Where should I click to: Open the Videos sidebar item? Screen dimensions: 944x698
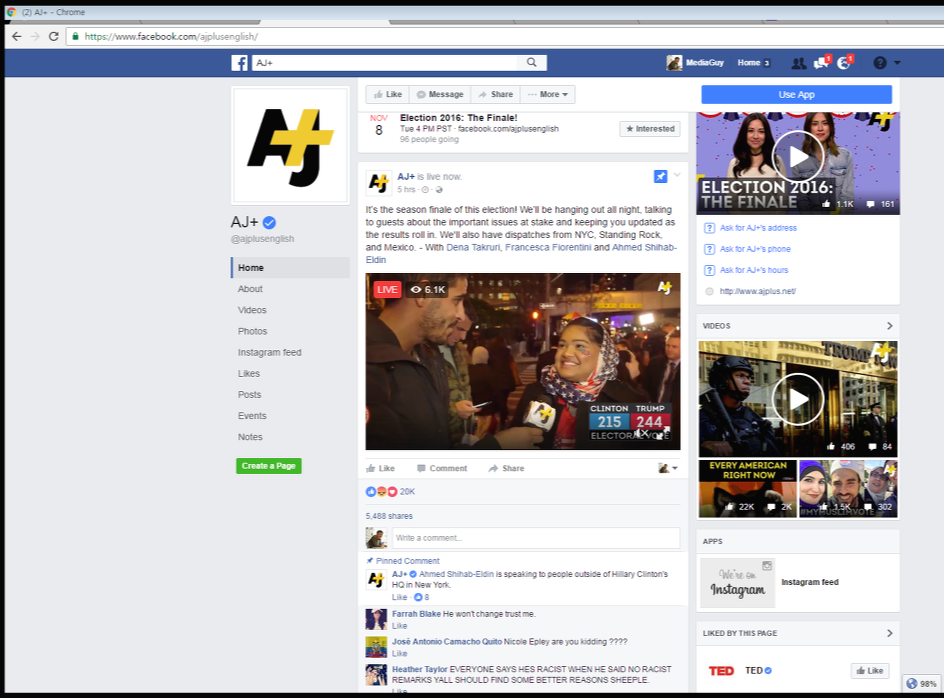[x=252, y=310]
